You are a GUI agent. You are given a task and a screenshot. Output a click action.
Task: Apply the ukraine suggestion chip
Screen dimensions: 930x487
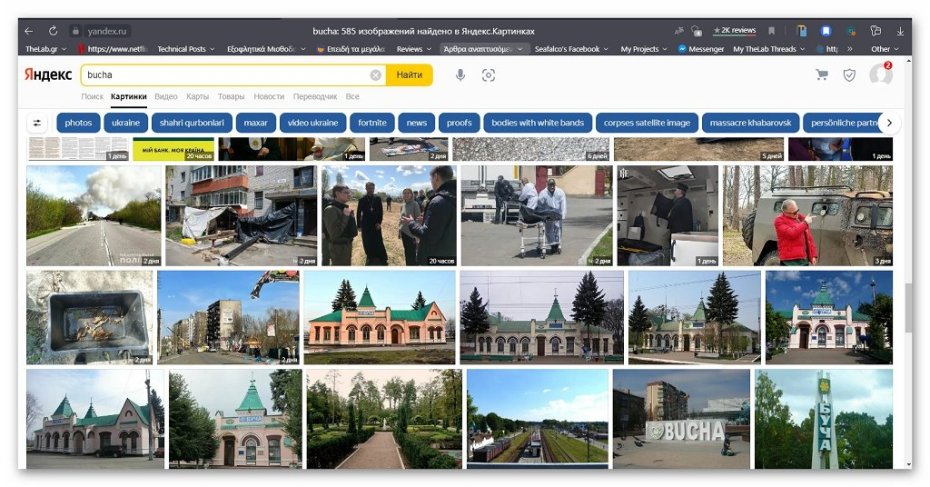pos(126,123)
